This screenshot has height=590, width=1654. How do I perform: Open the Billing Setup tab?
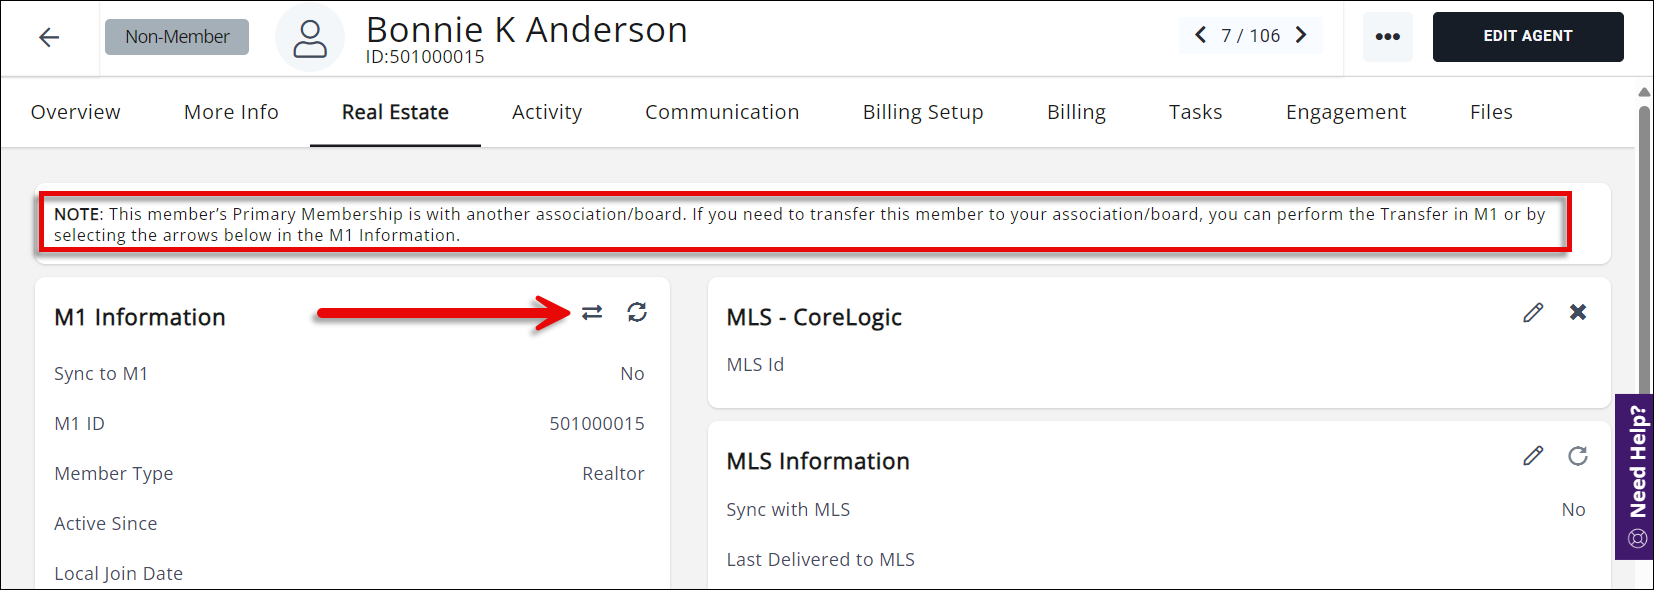[x=923, y=112]
